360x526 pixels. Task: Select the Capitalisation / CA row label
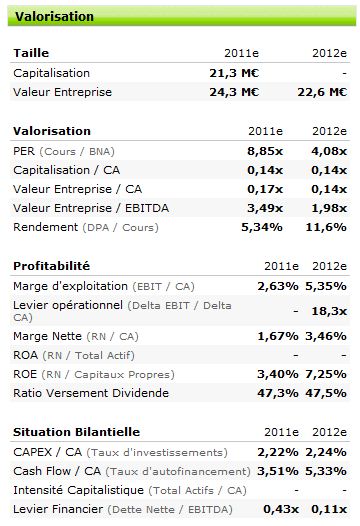click(66, 170)
